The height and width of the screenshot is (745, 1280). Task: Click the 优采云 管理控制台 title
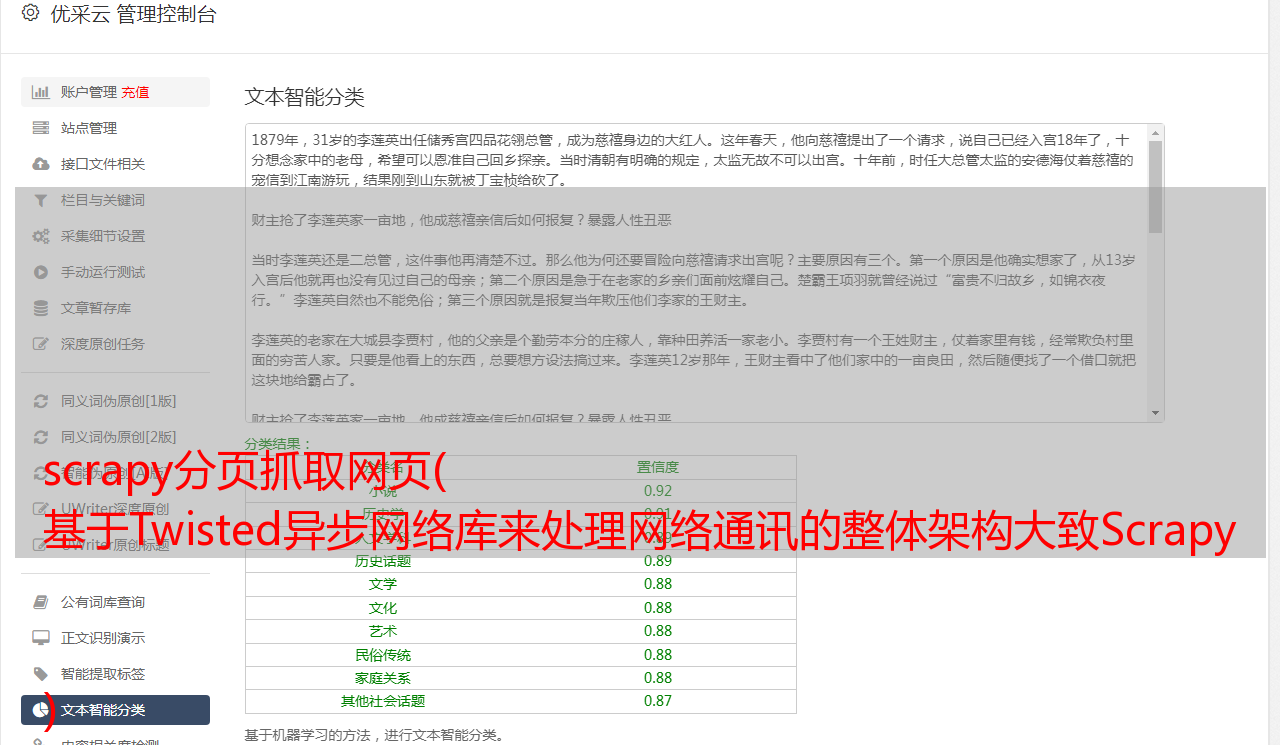[133, 14]
